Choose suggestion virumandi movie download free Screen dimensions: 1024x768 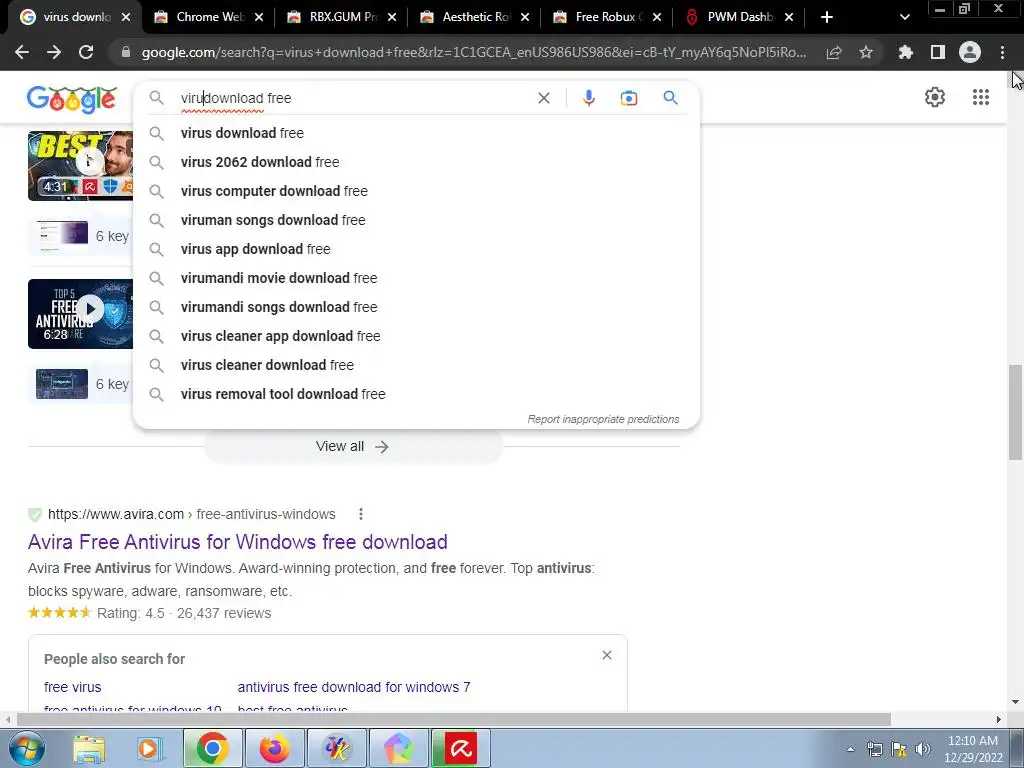[416, 278]
